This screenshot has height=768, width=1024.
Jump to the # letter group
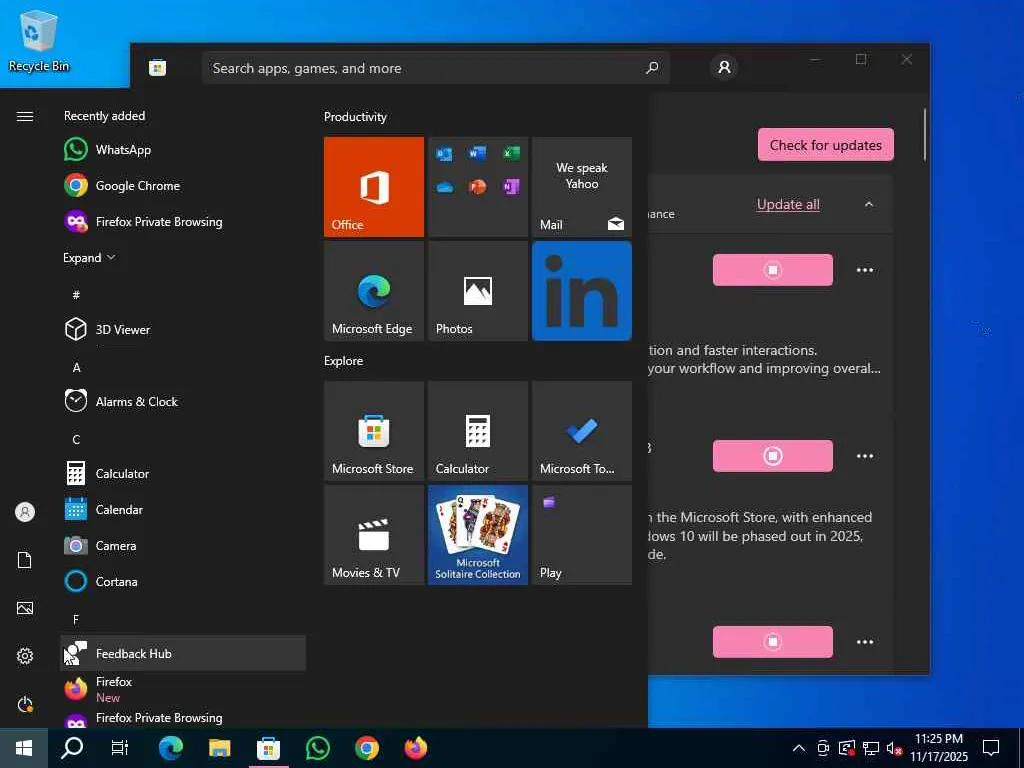pos(76,295)
